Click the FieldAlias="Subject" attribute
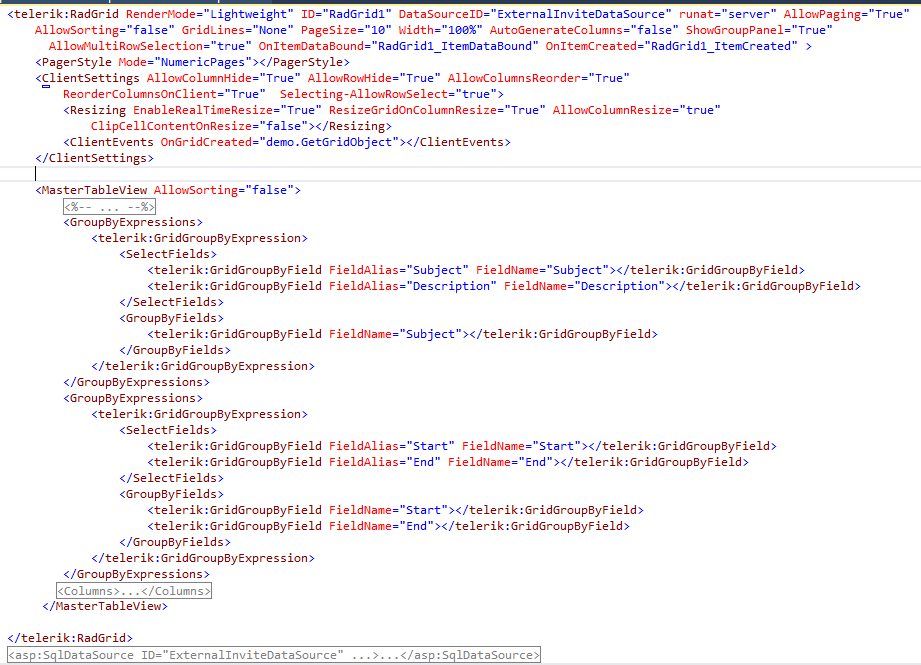 pos(398,270)
